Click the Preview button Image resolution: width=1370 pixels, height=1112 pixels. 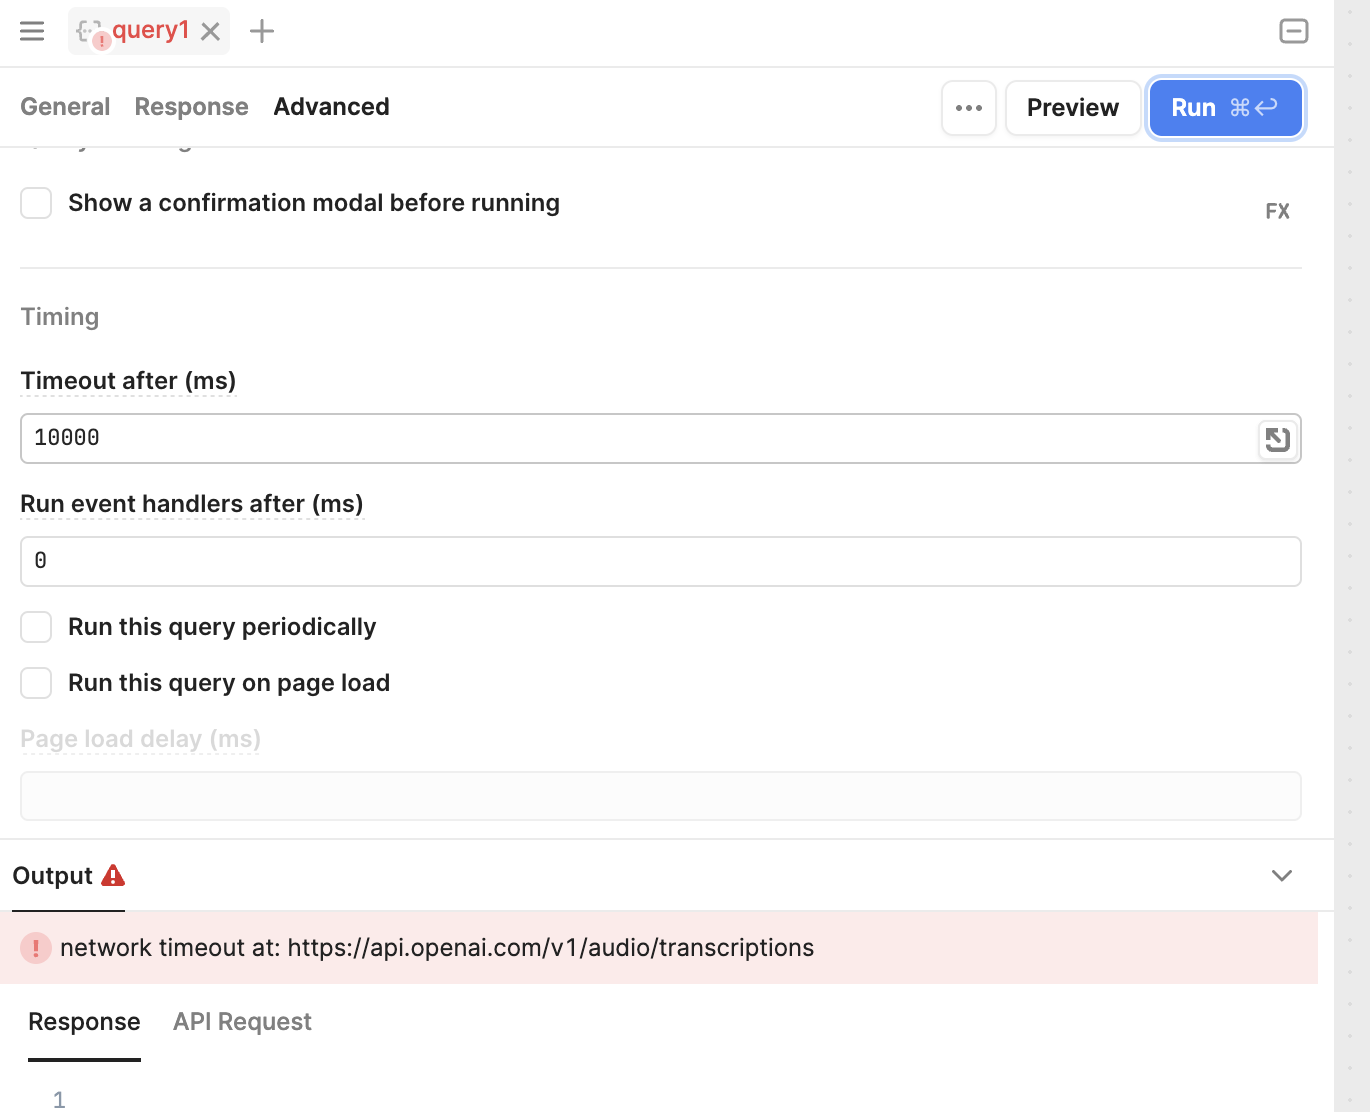coord(1072,108)
